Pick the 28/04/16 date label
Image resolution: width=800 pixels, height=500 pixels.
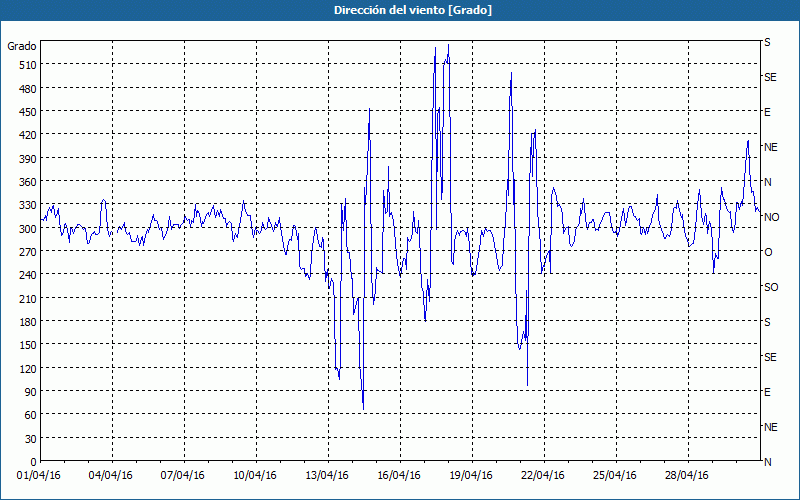click(x=687, y=476)
